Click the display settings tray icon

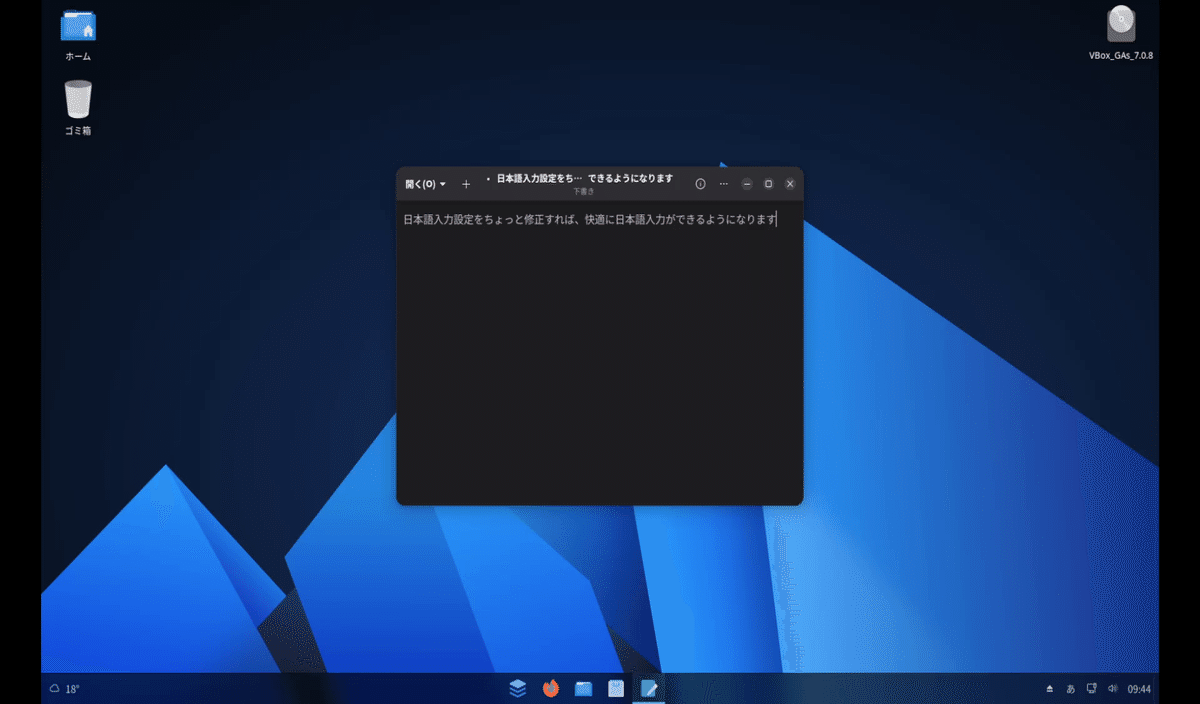point(1091,689)
